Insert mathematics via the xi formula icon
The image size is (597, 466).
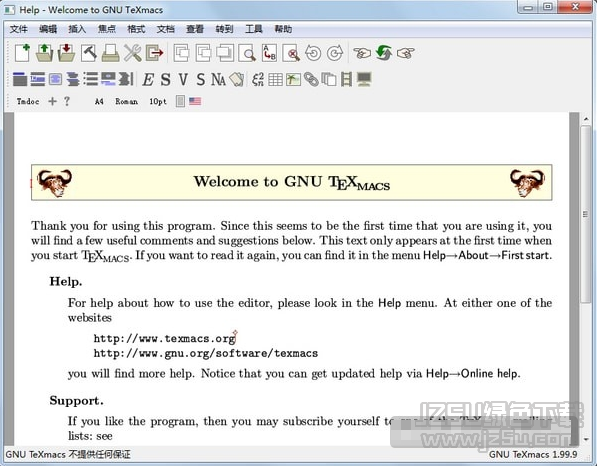[x=258, y=79]
